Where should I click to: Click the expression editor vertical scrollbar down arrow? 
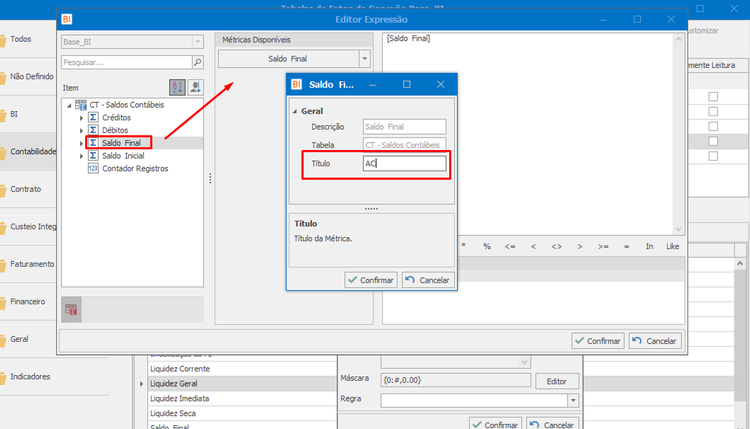[x=678, y=229]
